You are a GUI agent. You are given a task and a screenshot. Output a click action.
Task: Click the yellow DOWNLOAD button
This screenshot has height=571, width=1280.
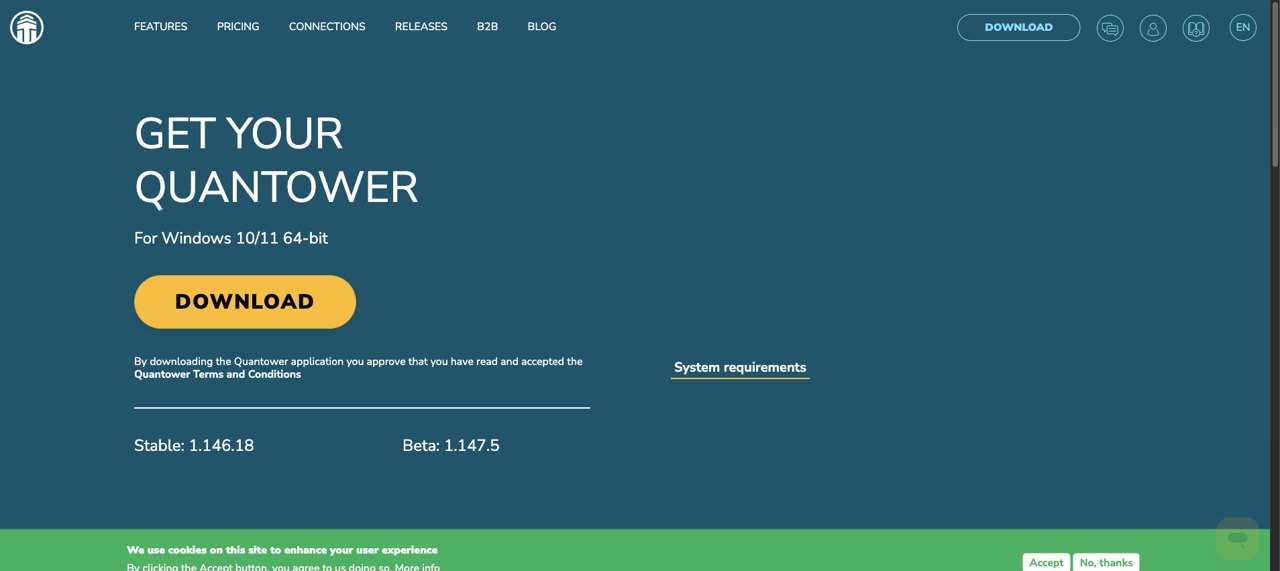(x=245, y=302)
